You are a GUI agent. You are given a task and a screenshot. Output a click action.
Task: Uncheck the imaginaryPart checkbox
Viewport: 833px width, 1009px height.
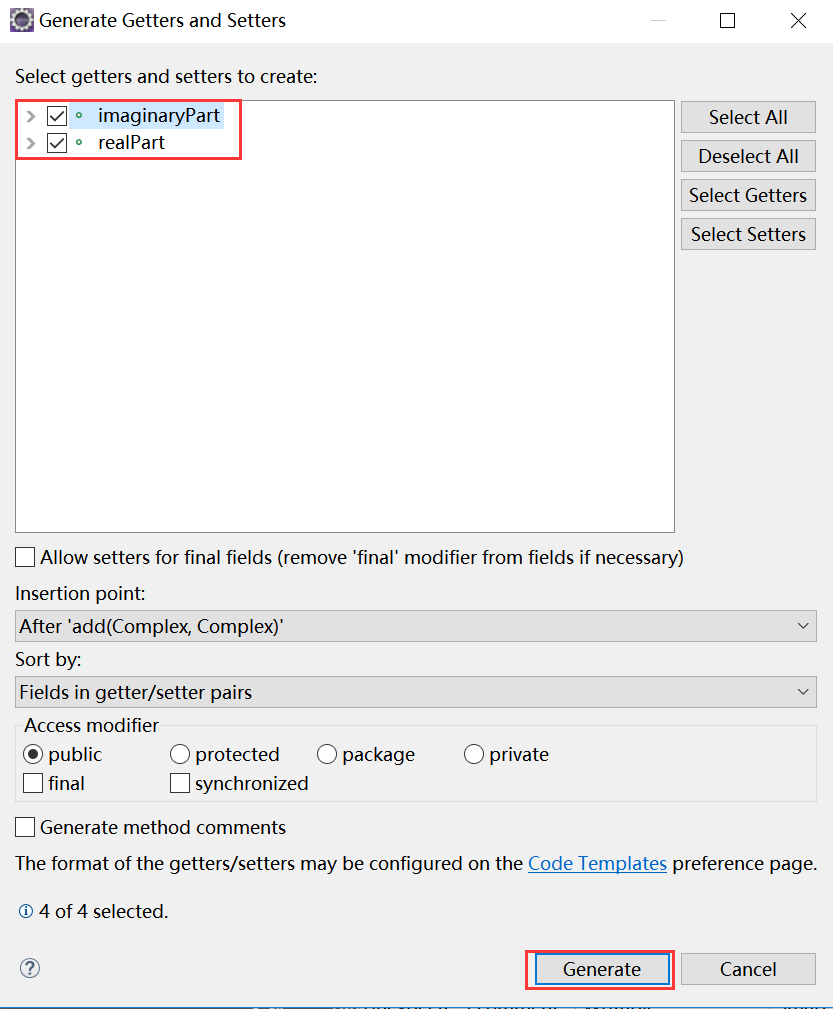(57, 115)
